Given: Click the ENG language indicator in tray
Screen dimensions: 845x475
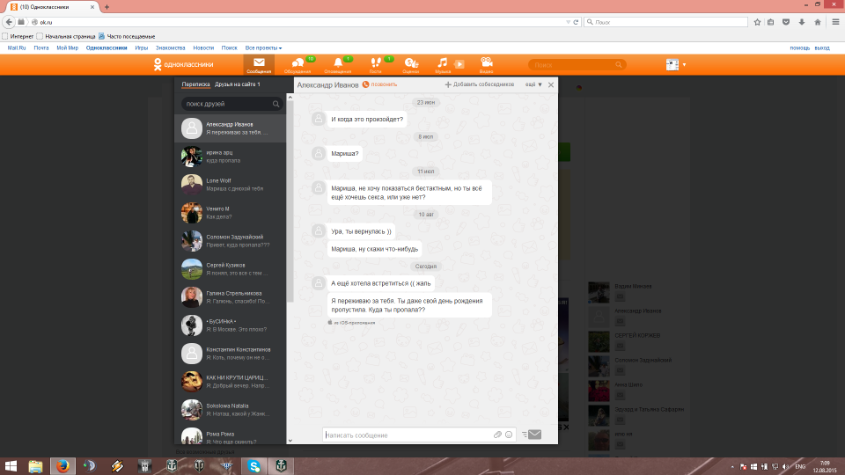Looking at the screenshot, I should (x=800, y=466).
